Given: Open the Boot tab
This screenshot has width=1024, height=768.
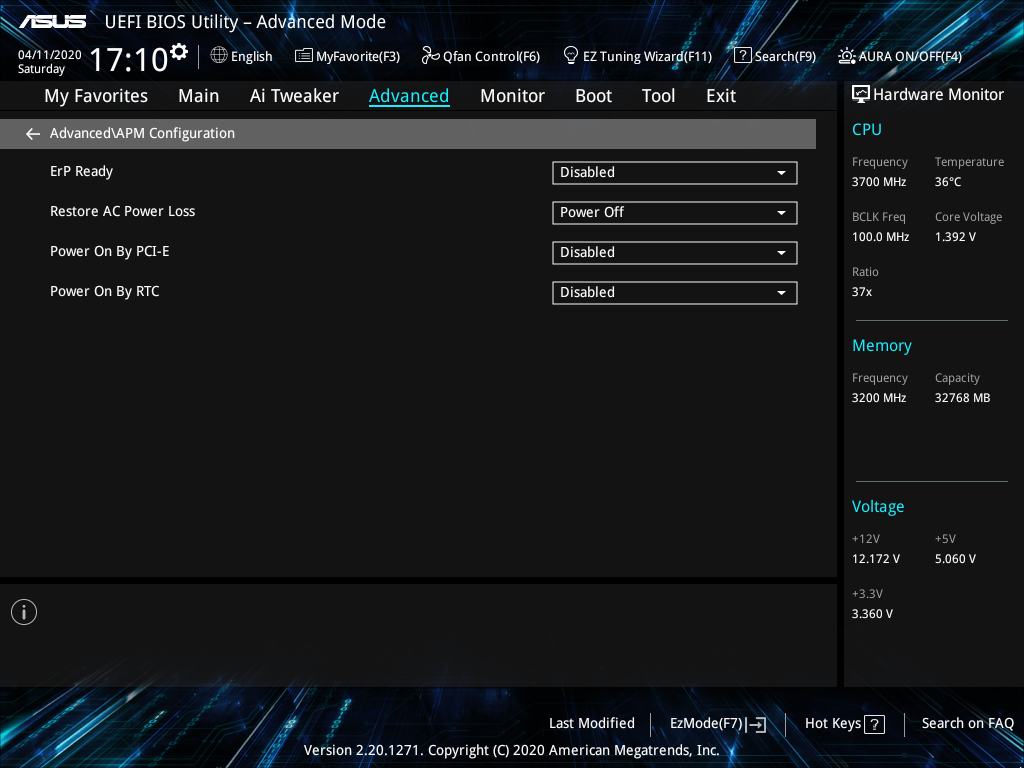Looking at the screenshot, I should (593, 96).
